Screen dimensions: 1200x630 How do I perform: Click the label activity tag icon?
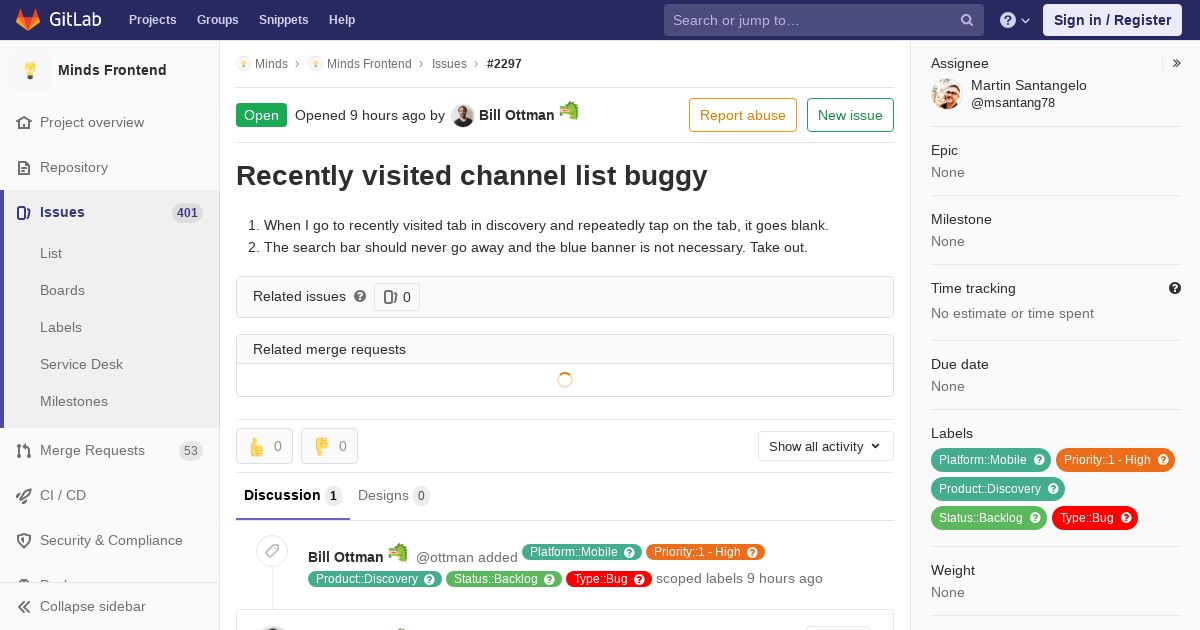(272, 552)
